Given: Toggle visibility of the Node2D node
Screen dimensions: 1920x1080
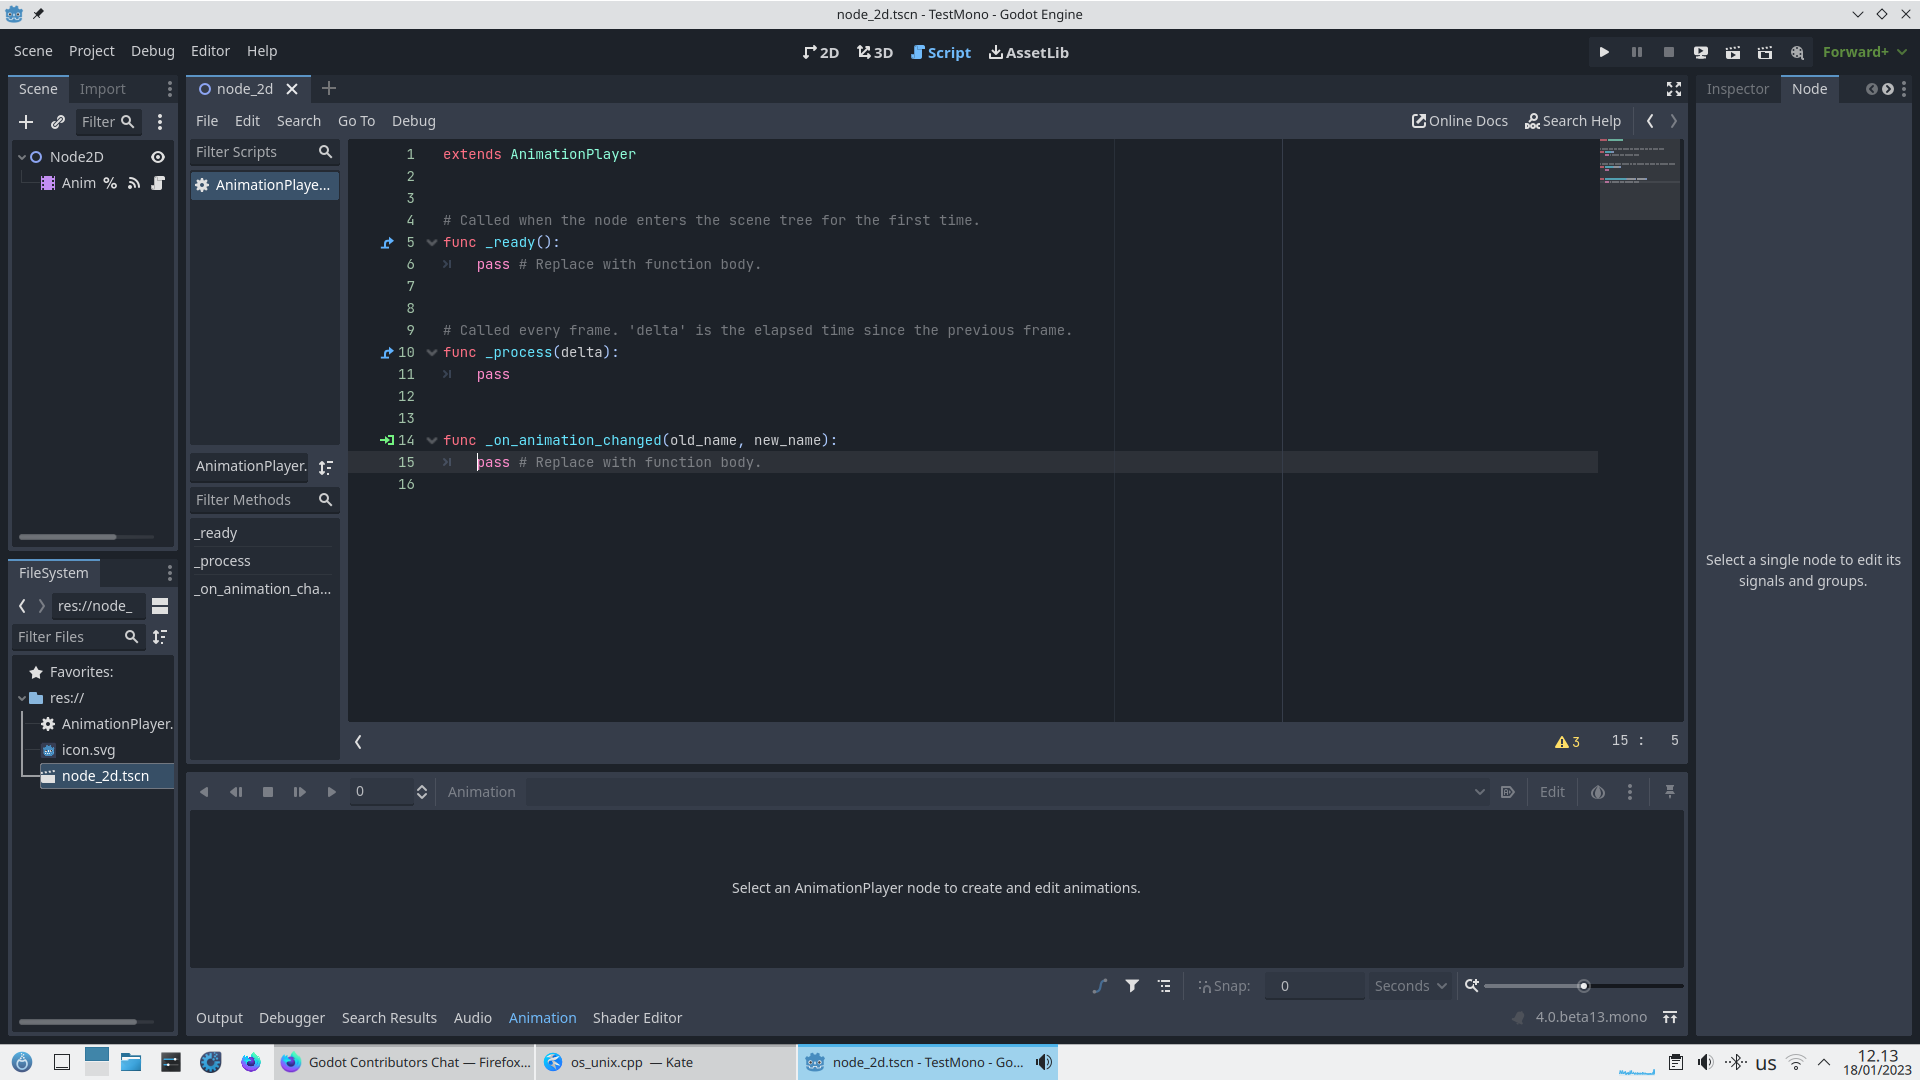Looking at the screenshot, I should point(157,157).
